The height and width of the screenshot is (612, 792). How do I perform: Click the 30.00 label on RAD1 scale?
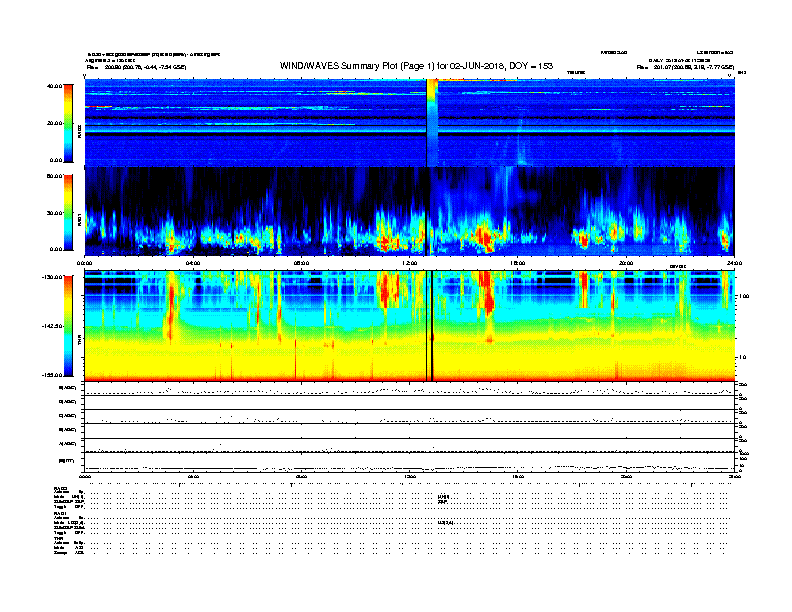[x=54, y=213]
